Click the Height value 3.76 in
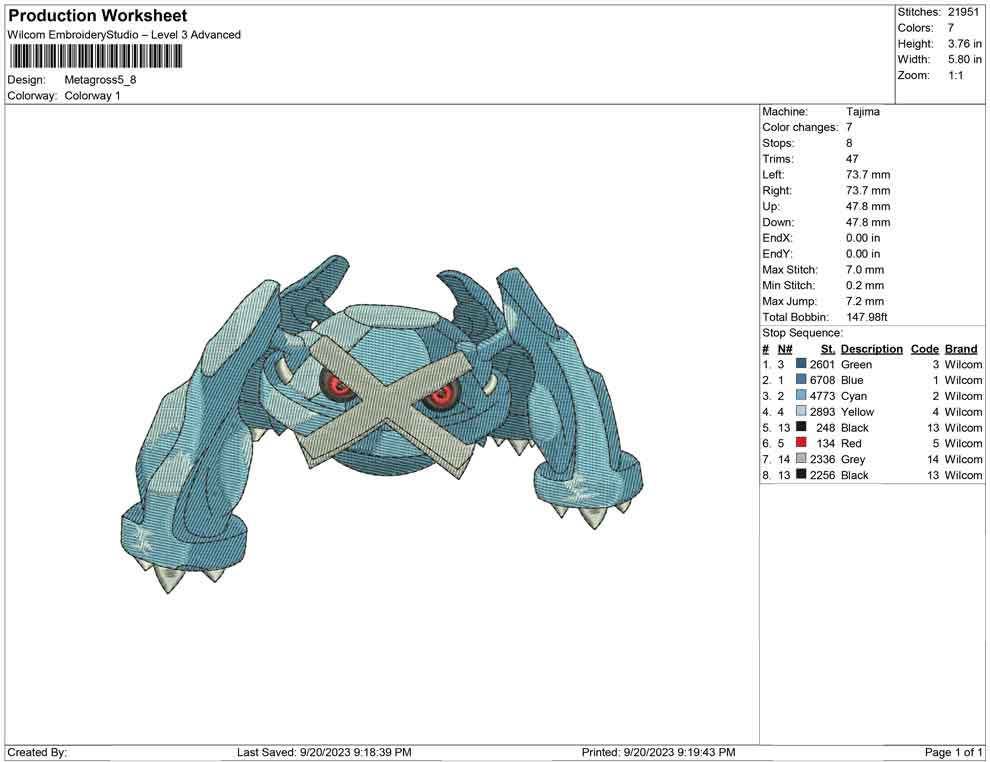 (965, 44)
